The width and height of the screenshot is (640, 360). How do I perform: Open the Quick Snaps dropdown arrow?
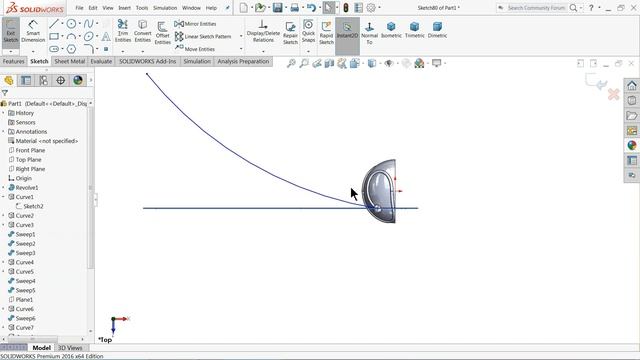308,51
